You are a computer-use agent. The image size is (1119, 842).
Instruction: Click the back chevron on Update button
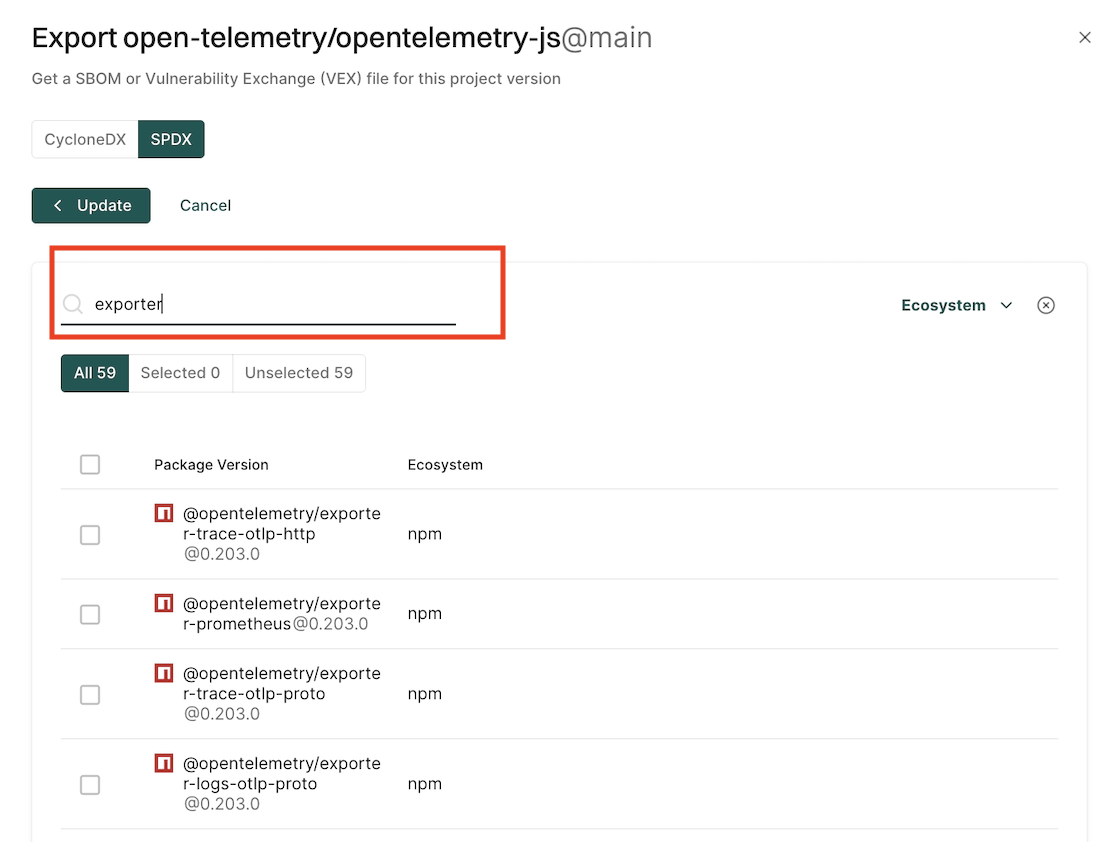coord(58,205)
